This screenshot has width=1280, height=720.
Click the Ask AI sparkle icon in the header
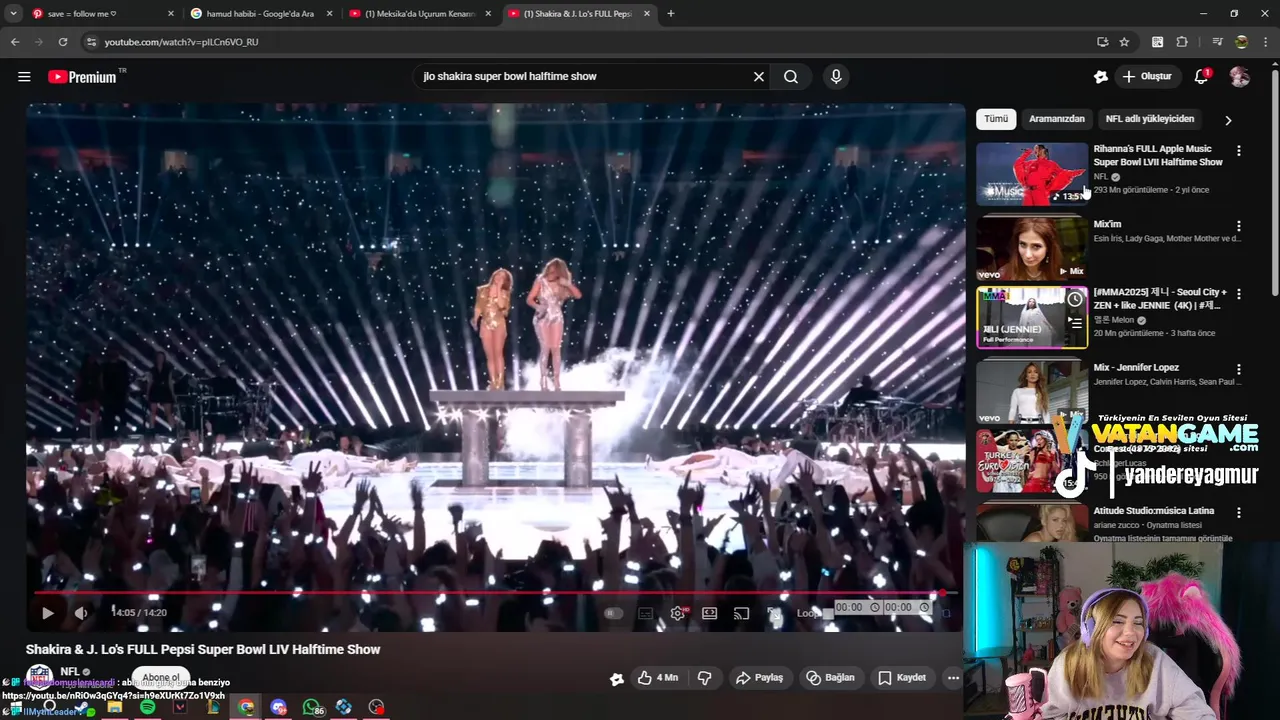click(x=1101, y=77)
